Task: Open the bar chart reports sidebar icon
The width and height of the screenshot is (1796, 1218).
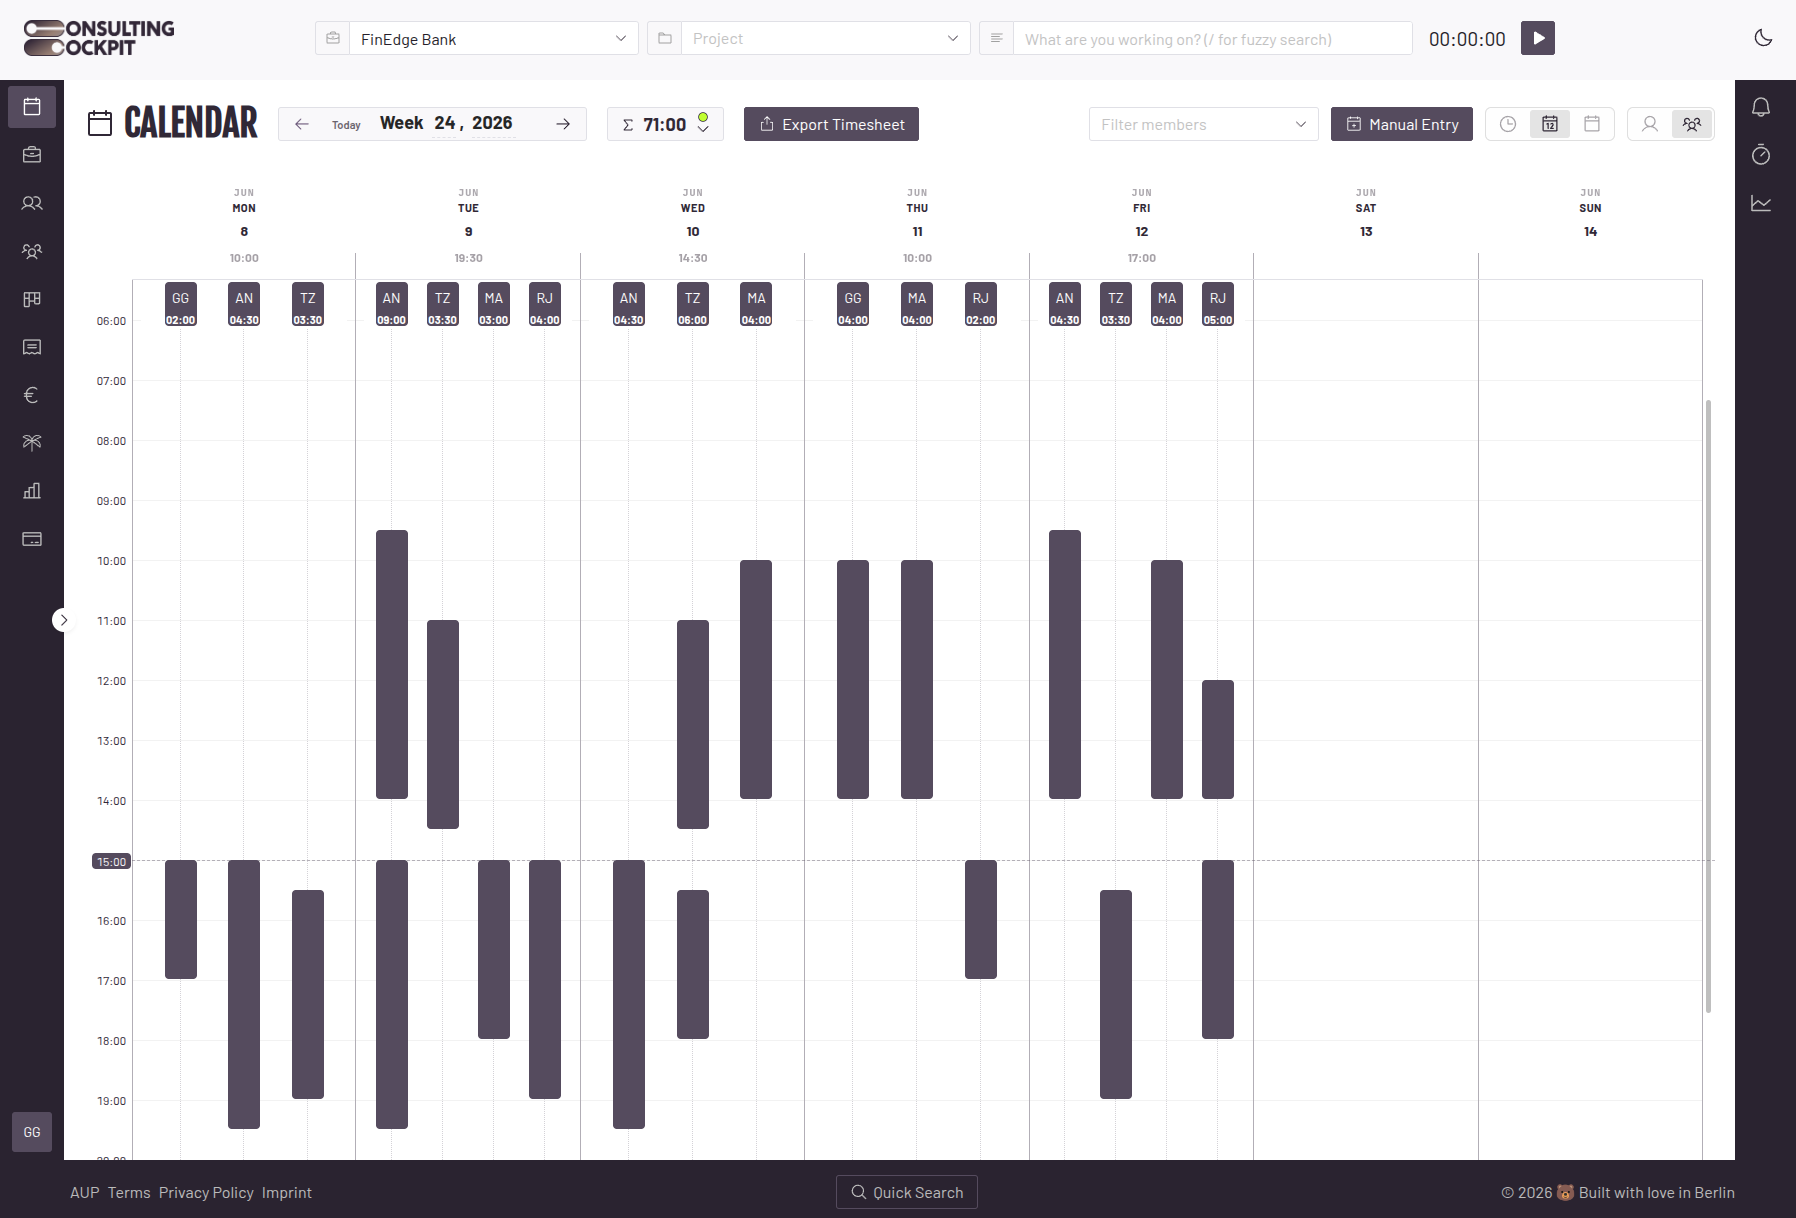Action: pos(32,491)
